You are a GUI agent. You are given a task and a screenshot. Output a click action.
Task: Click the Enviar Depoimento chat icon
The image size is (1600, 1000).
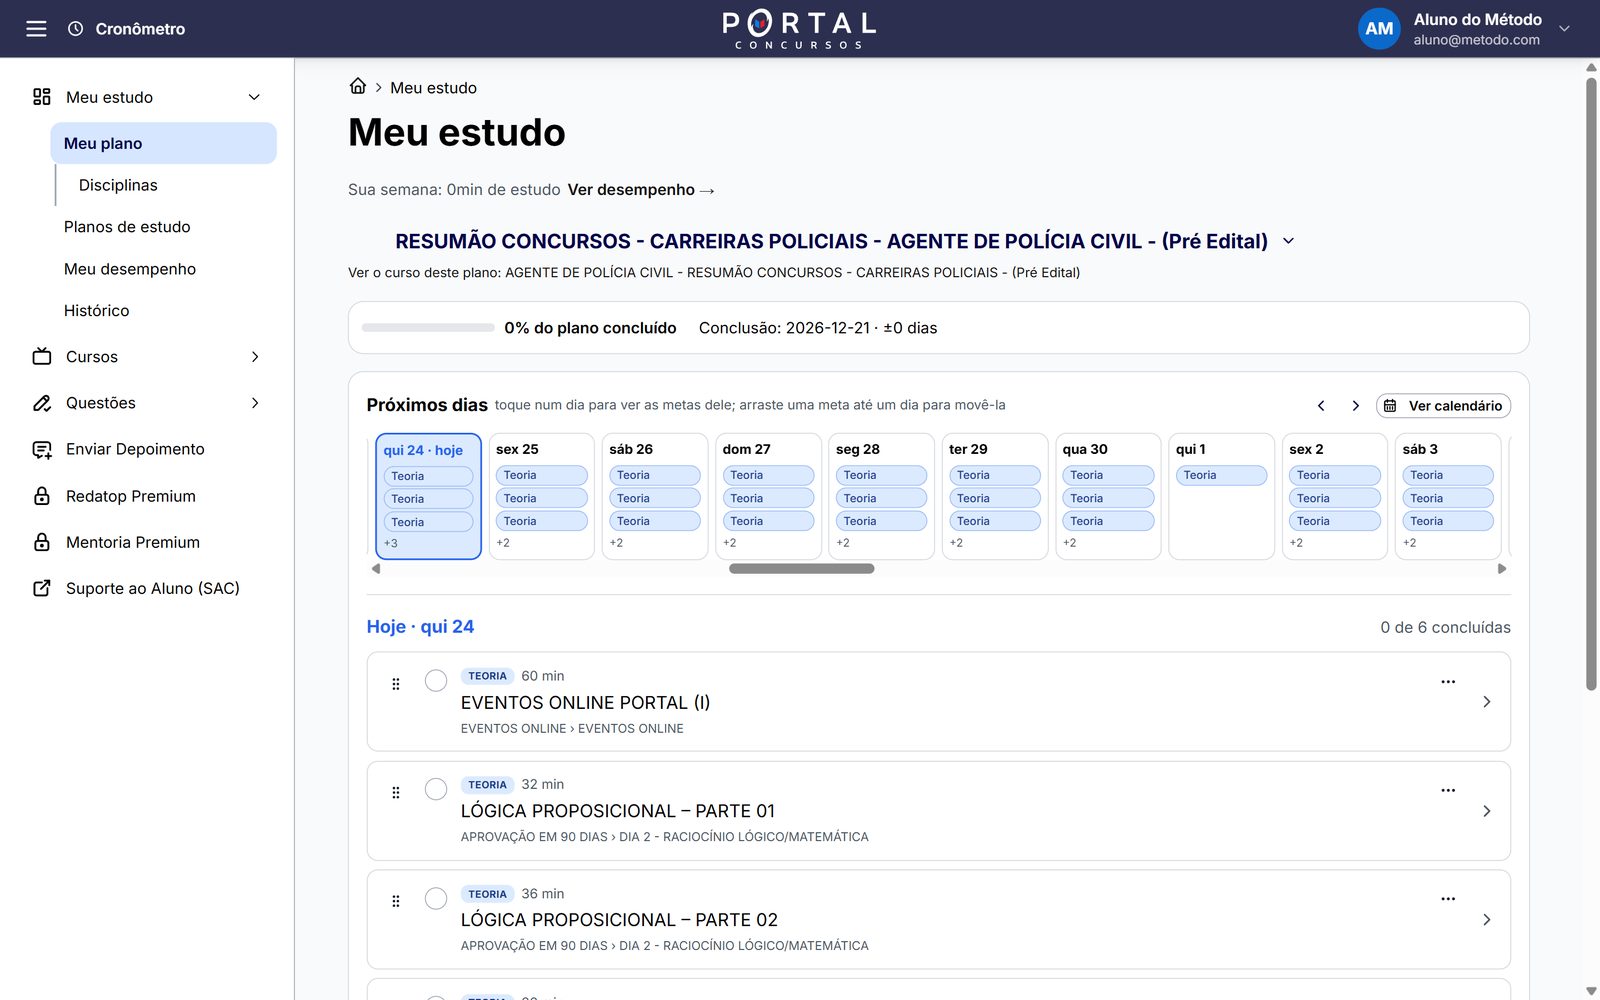[42, 450]
